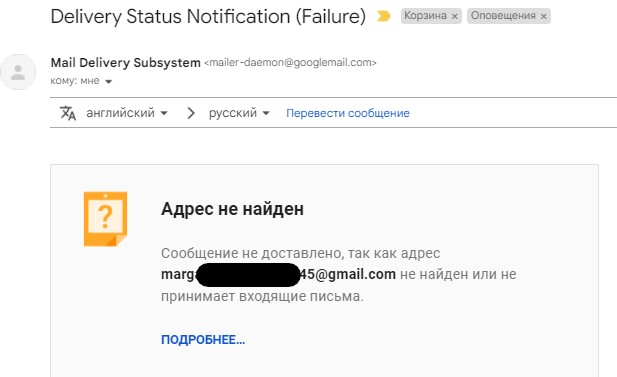Click Перевести сообщение link
617x377 pixels.
pyautogui.click(x=347, y=113)
